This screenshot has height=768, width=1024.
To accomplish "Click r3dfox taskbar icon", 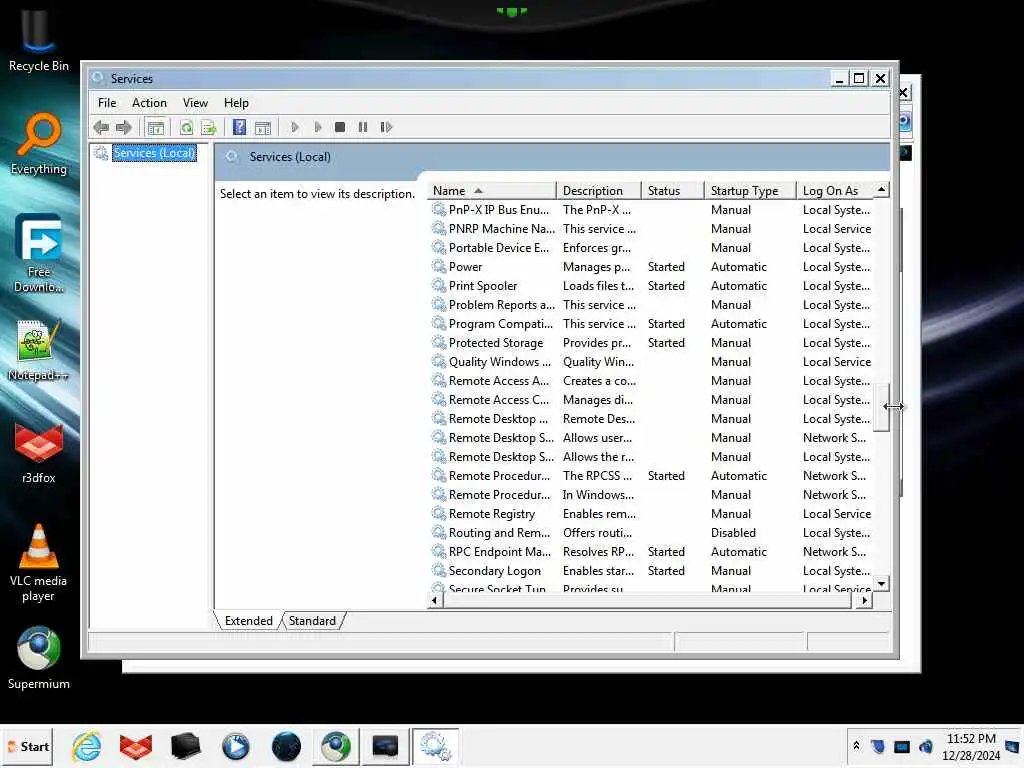I will pos(136,746).
